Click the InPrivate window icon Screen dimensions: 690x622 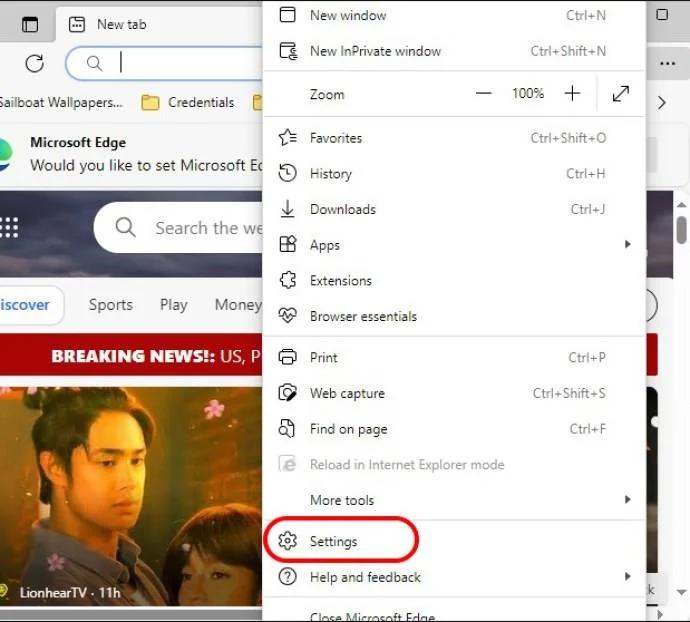click(x=288, y=51)
